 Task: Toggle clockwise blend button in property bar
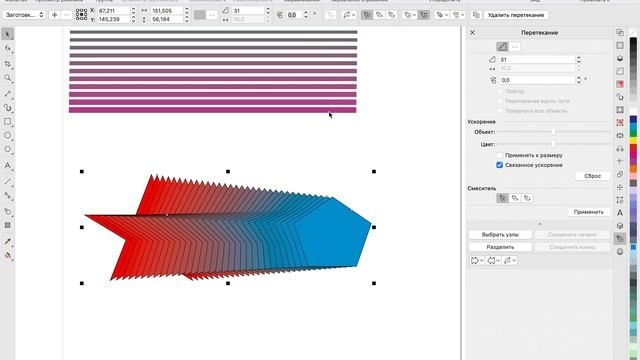tap(379, 15)
